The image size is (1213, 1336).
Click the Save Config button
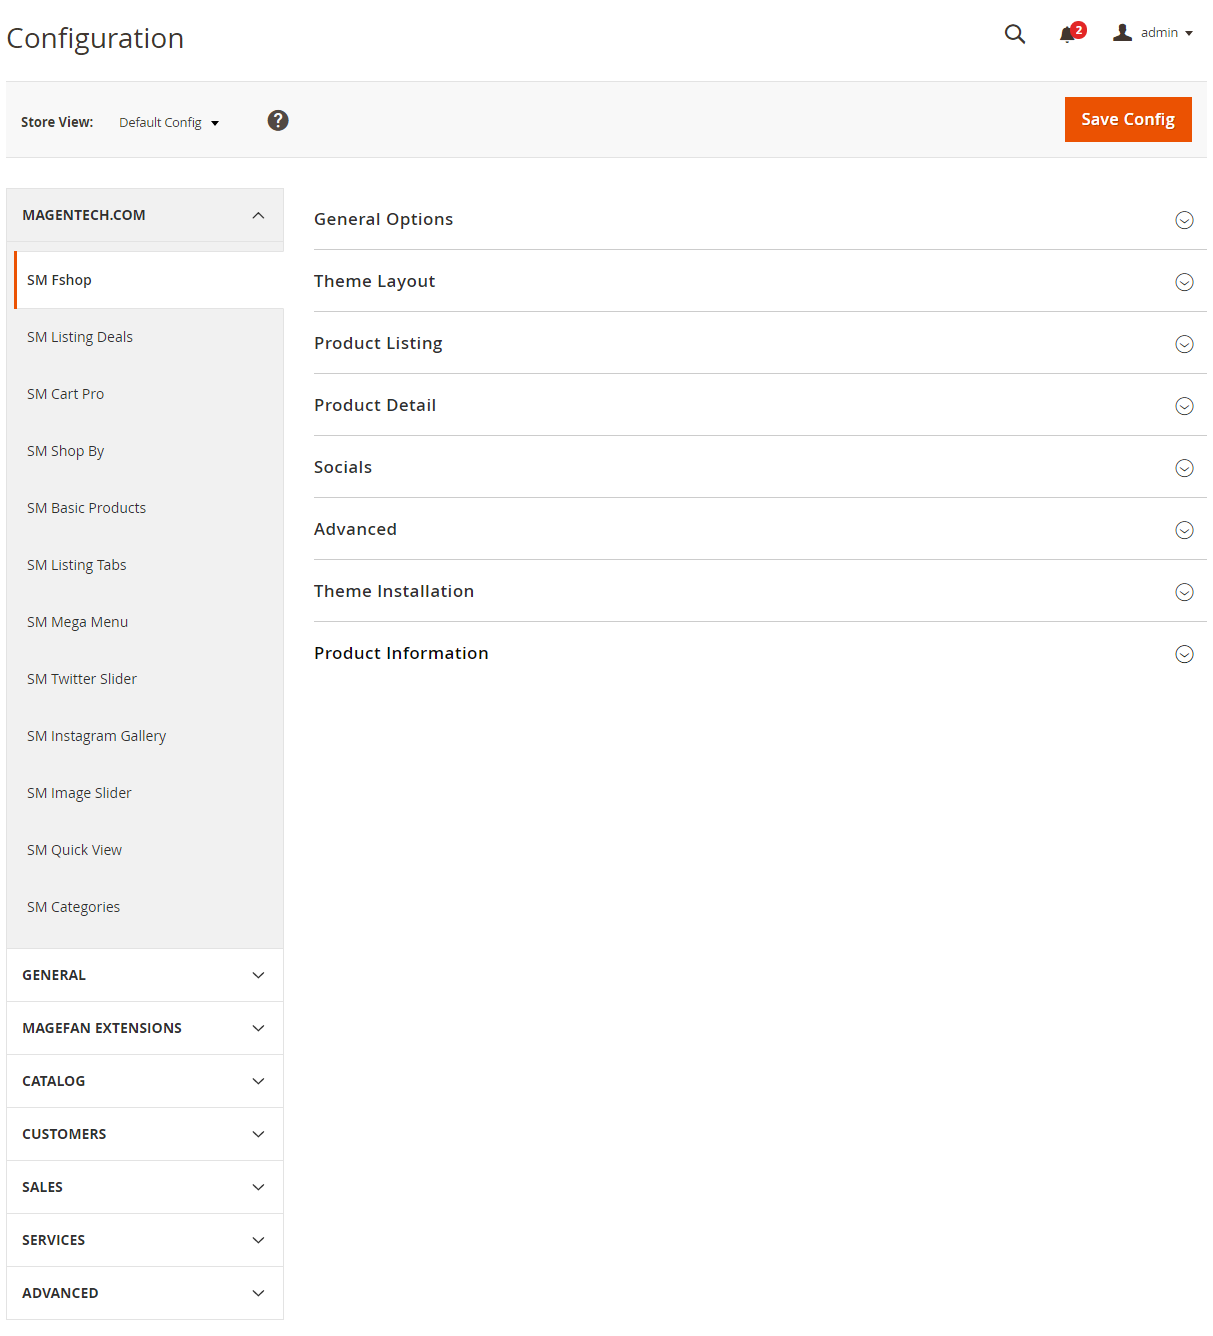1128,119
